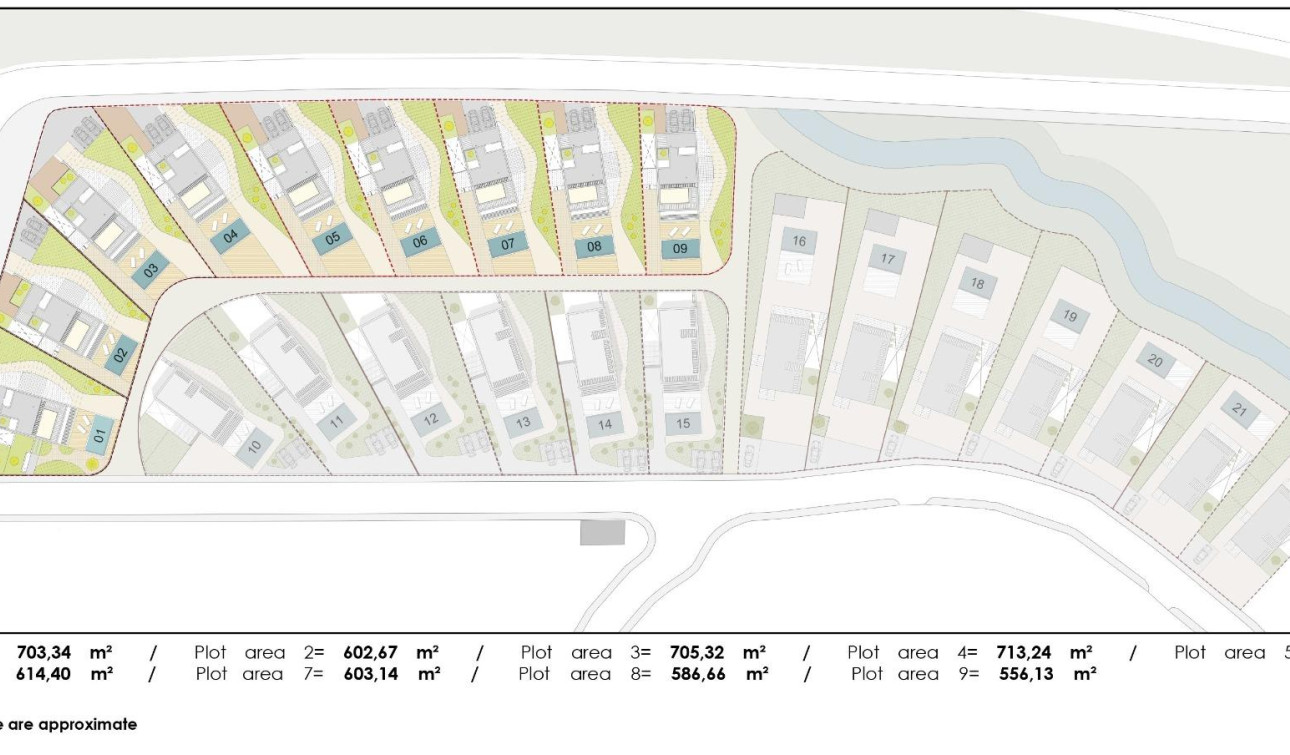
Task: Select plot label 06 on site plan
Action: click(x=420, y=242)
